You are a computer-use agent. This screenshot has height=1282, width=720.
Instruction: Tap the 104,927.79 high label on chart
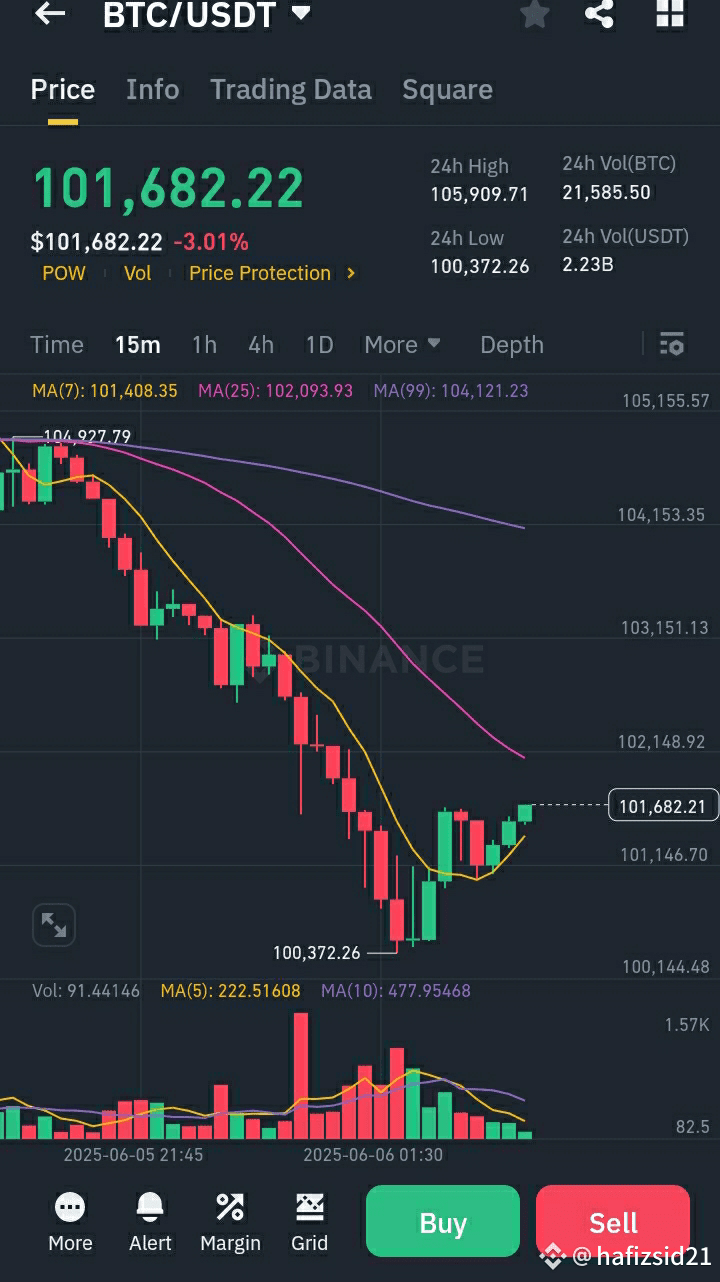tap(87, 437)
